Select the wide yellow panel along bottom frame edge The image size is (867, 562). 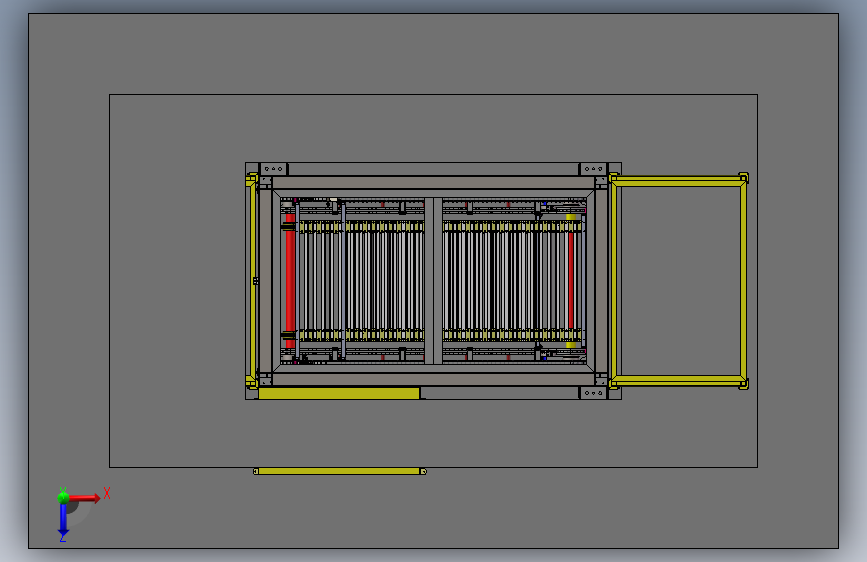(338, 393)
